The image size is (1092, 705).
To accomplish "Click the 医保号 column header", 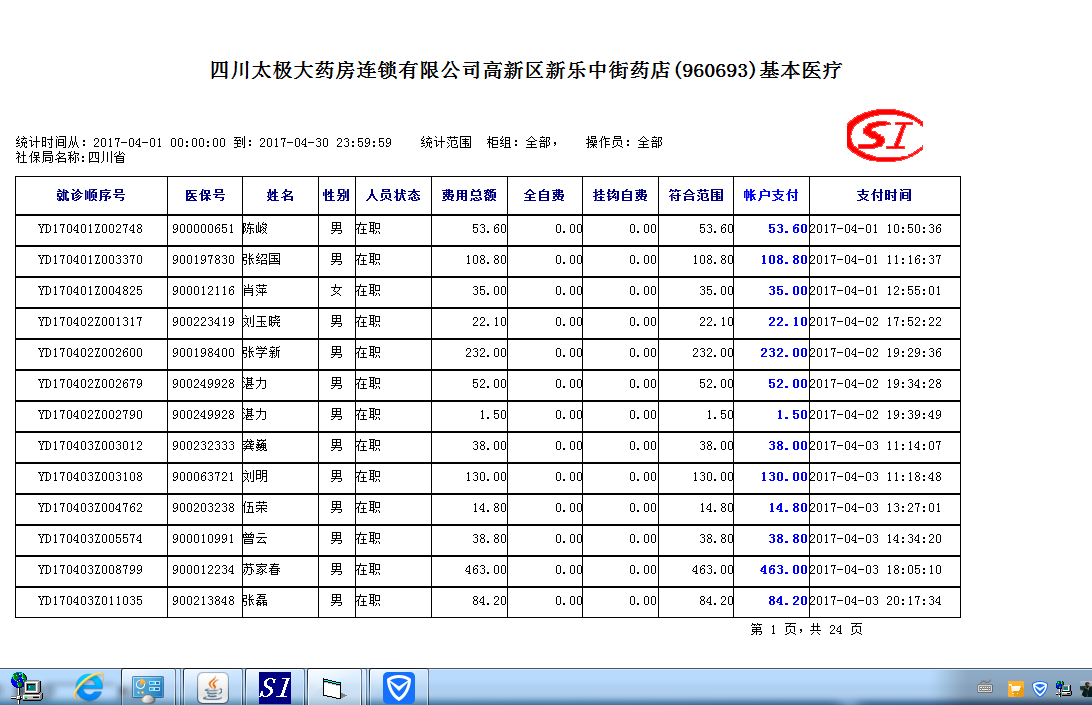I will (x=205, y=196).
